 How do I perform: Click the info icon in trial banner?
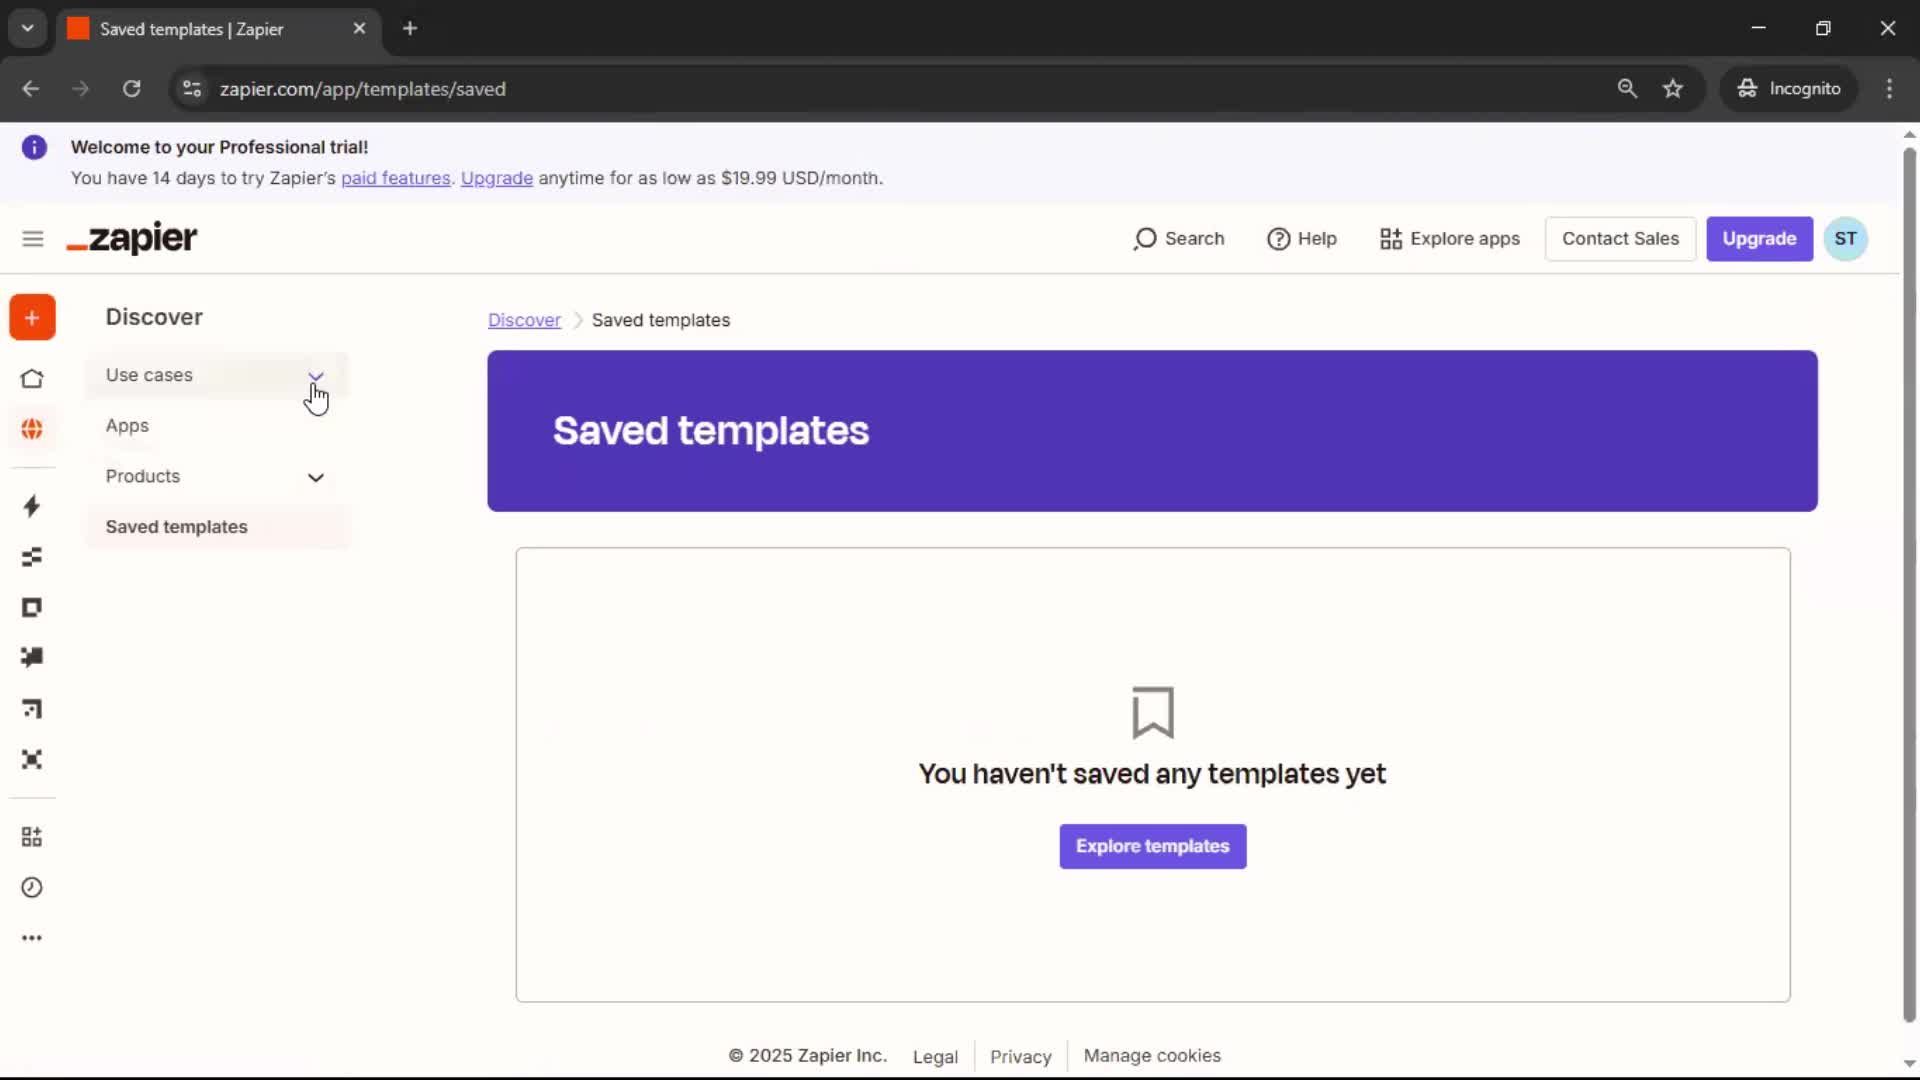point(34,148)
